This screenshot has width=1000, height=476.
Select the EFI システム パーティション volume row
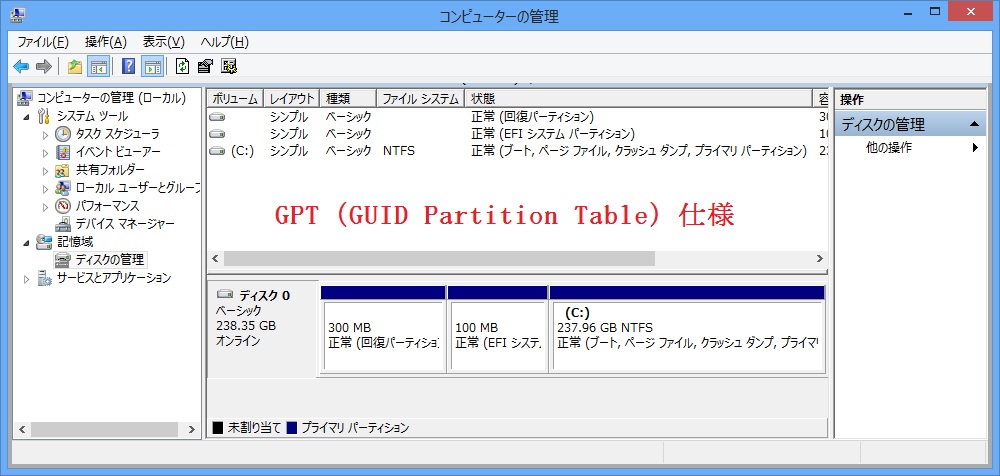coord(517,134)
